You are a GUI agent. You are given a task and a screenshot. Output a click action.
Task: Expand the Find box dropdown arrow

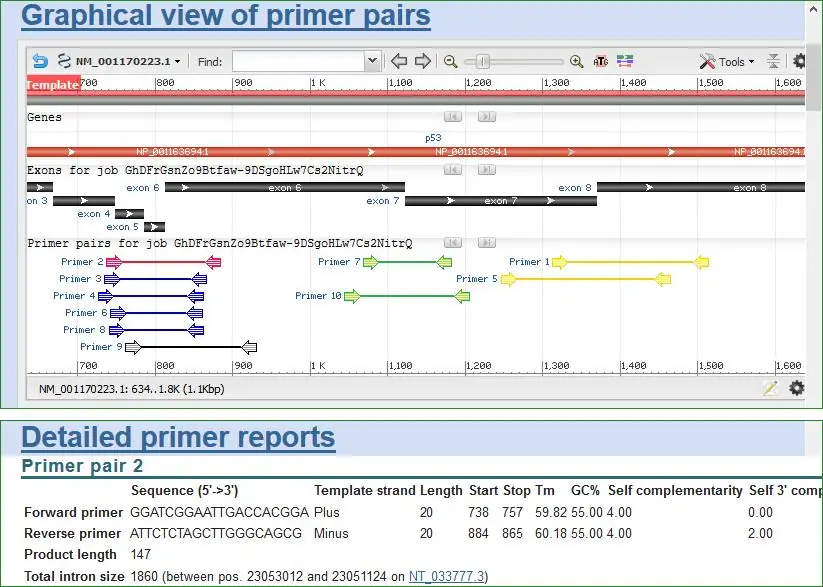click(x=373, y=61)
